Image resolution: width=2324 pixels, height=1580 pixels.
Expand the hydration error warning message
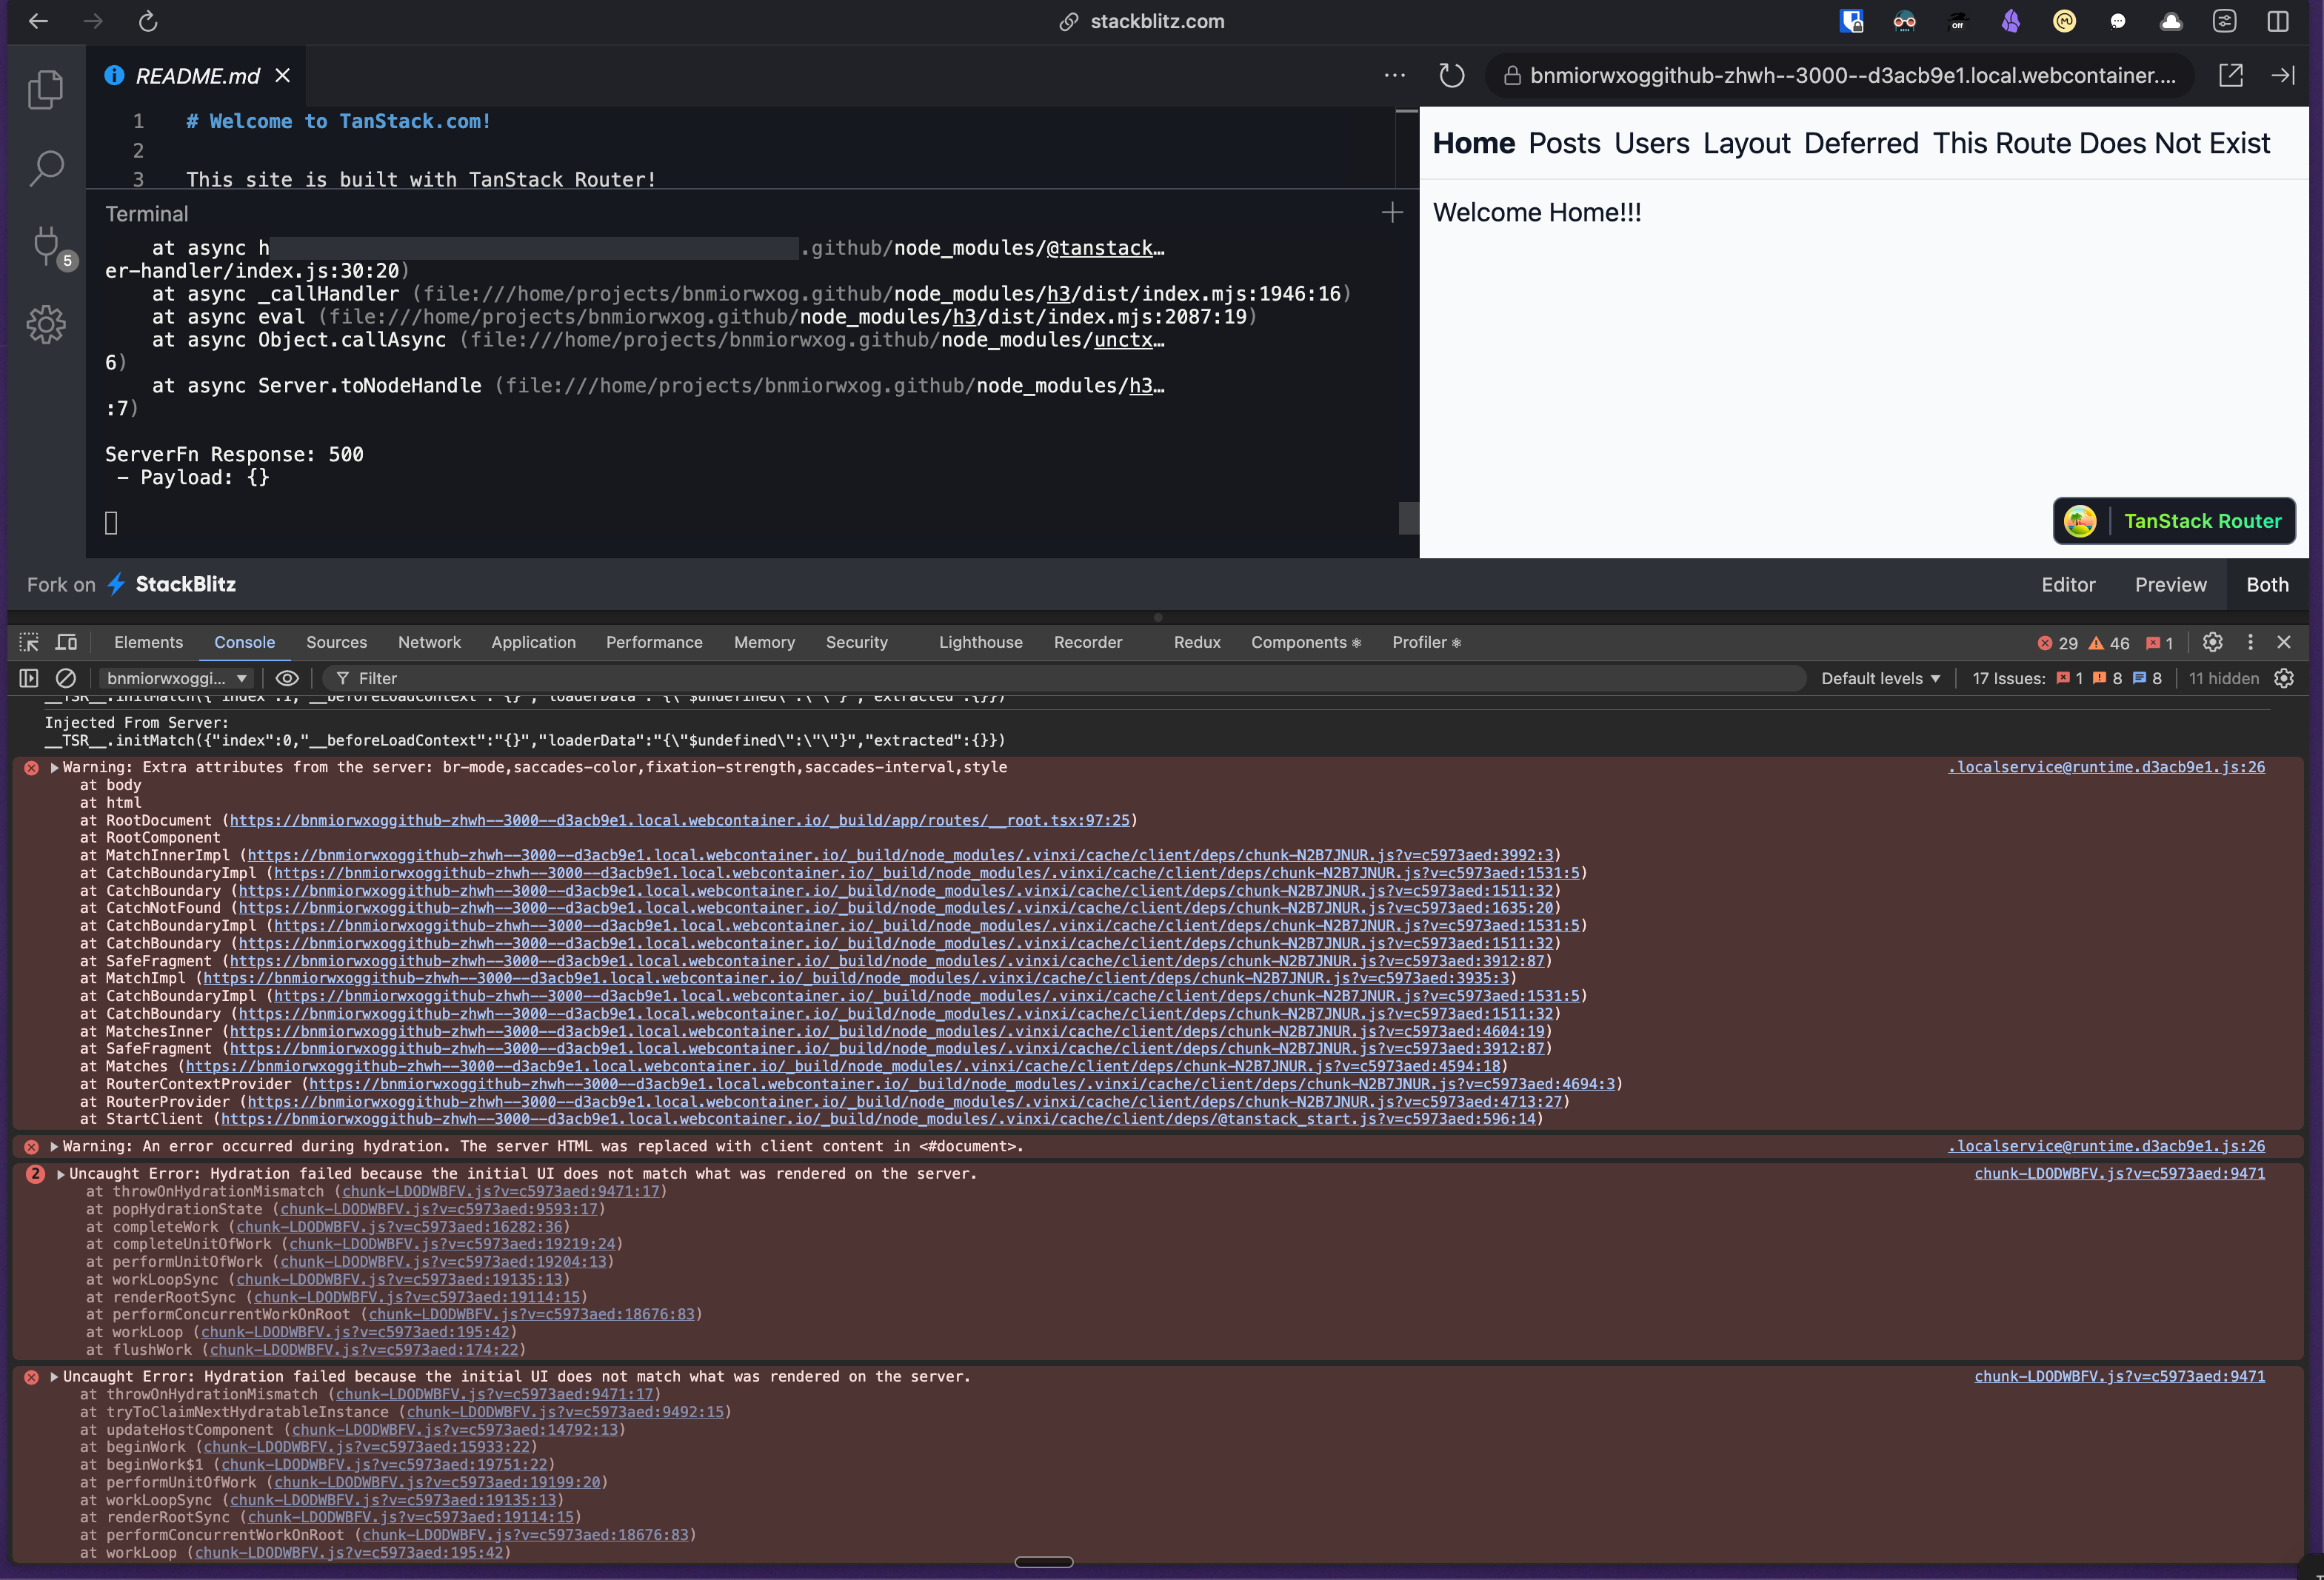point(54,1146)
